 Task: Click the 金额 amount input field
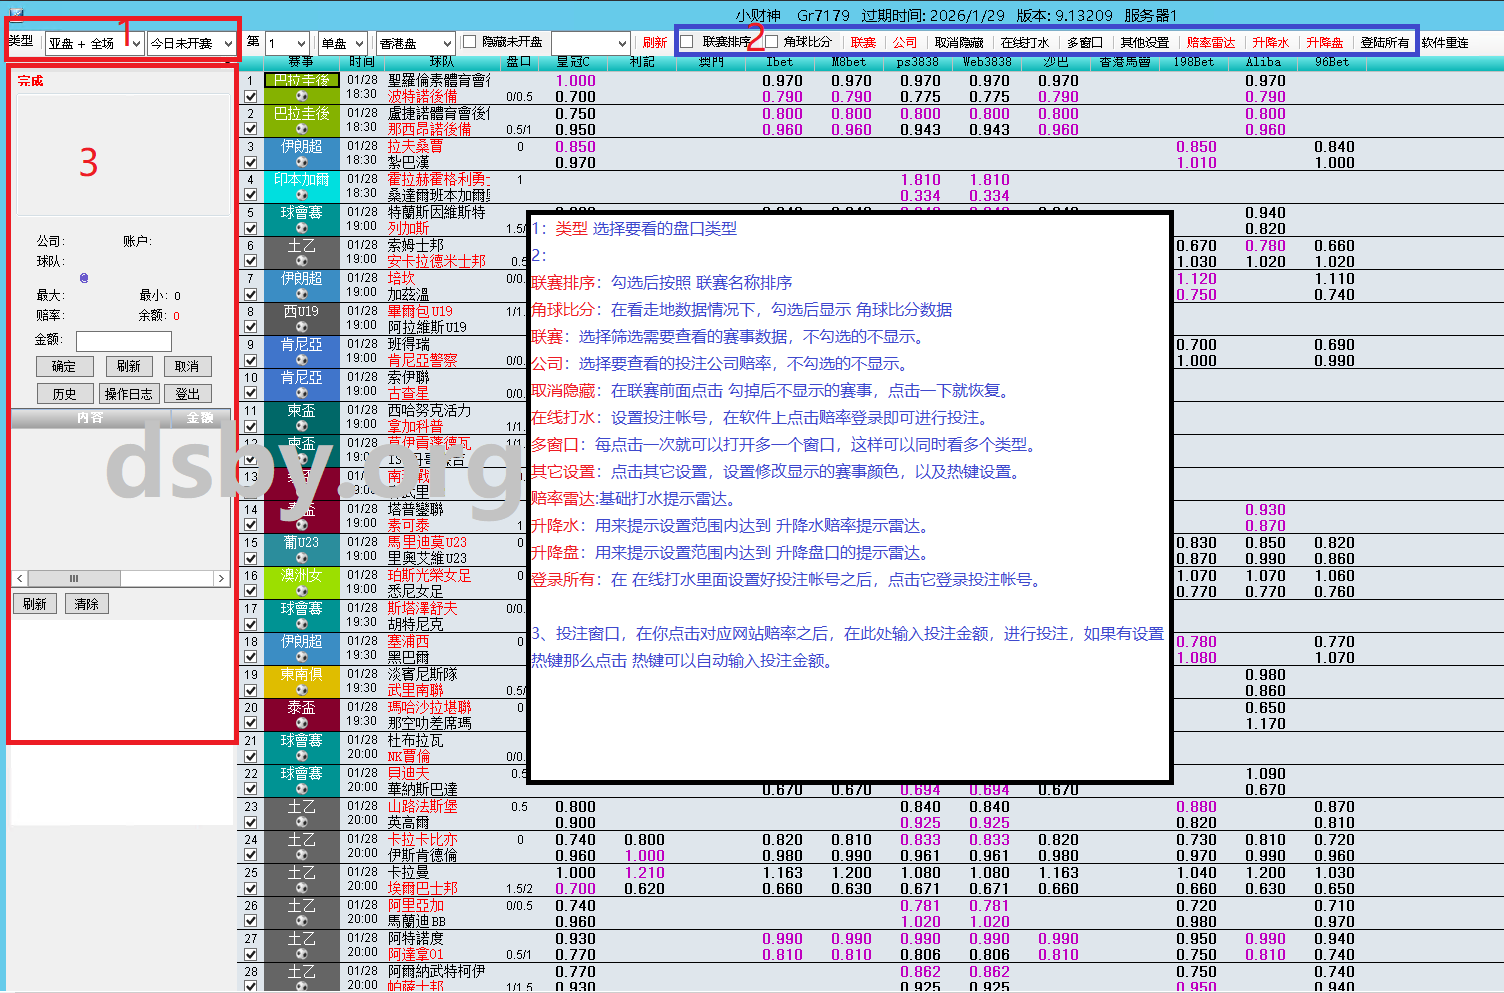124,341
